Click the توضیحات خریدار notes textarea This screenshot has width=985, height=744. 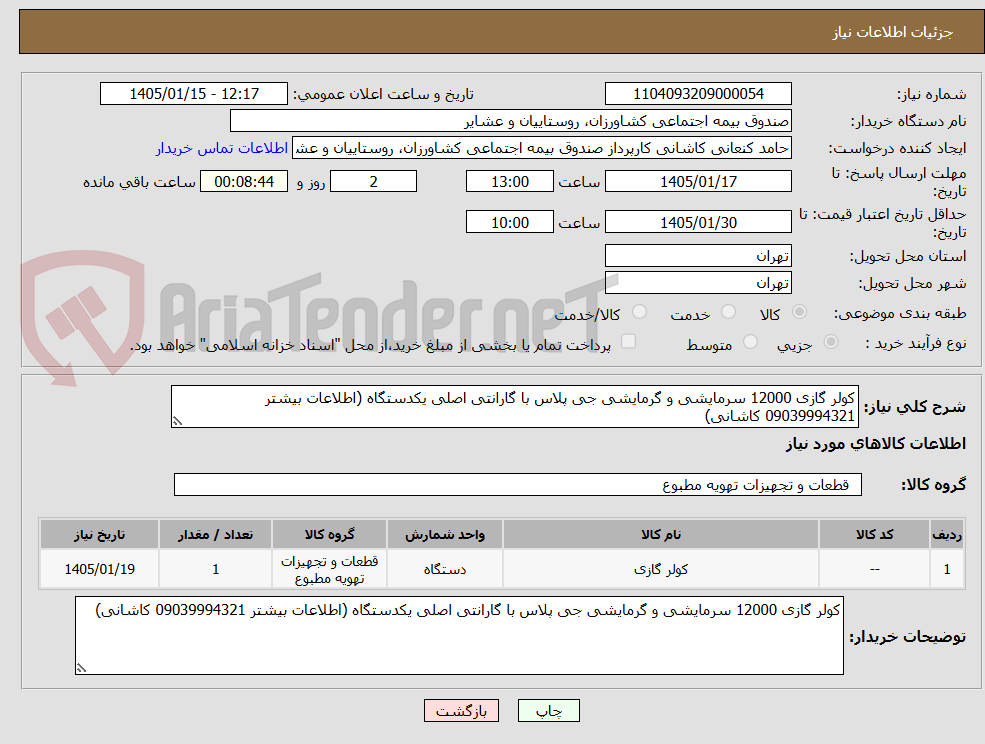459,636
